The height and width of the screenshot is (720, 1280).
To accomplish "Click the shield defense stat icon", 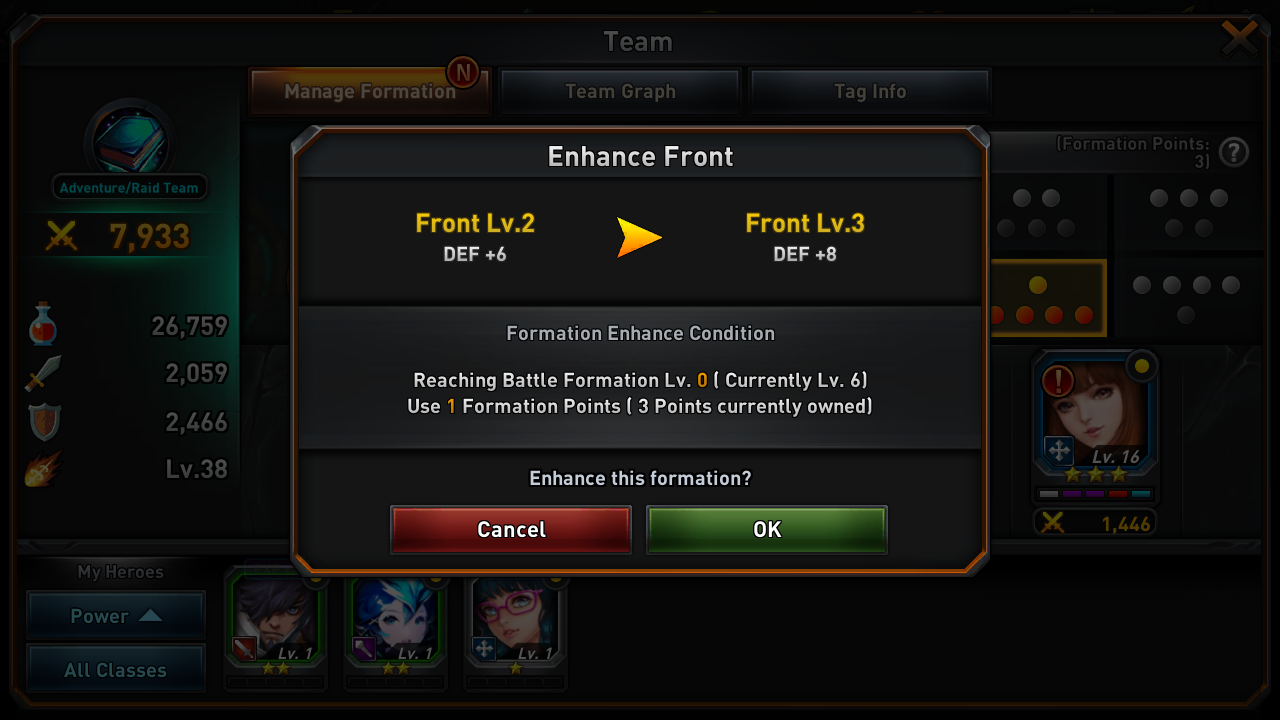I will [x=44, y=421].
